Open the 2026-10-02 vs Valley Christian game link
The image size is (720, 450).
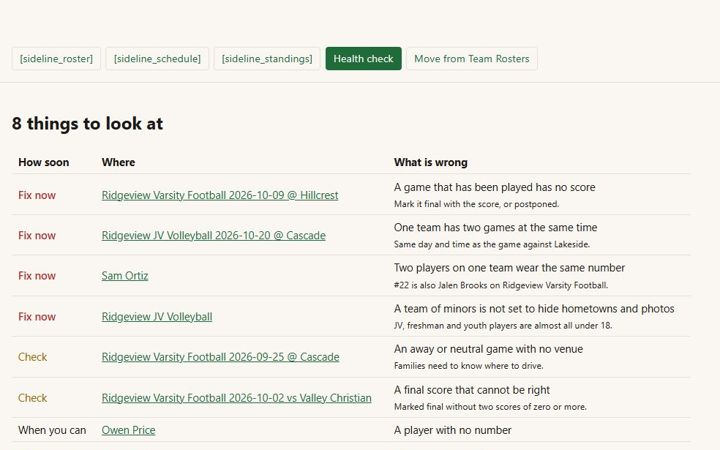click(x=236, y=398)
